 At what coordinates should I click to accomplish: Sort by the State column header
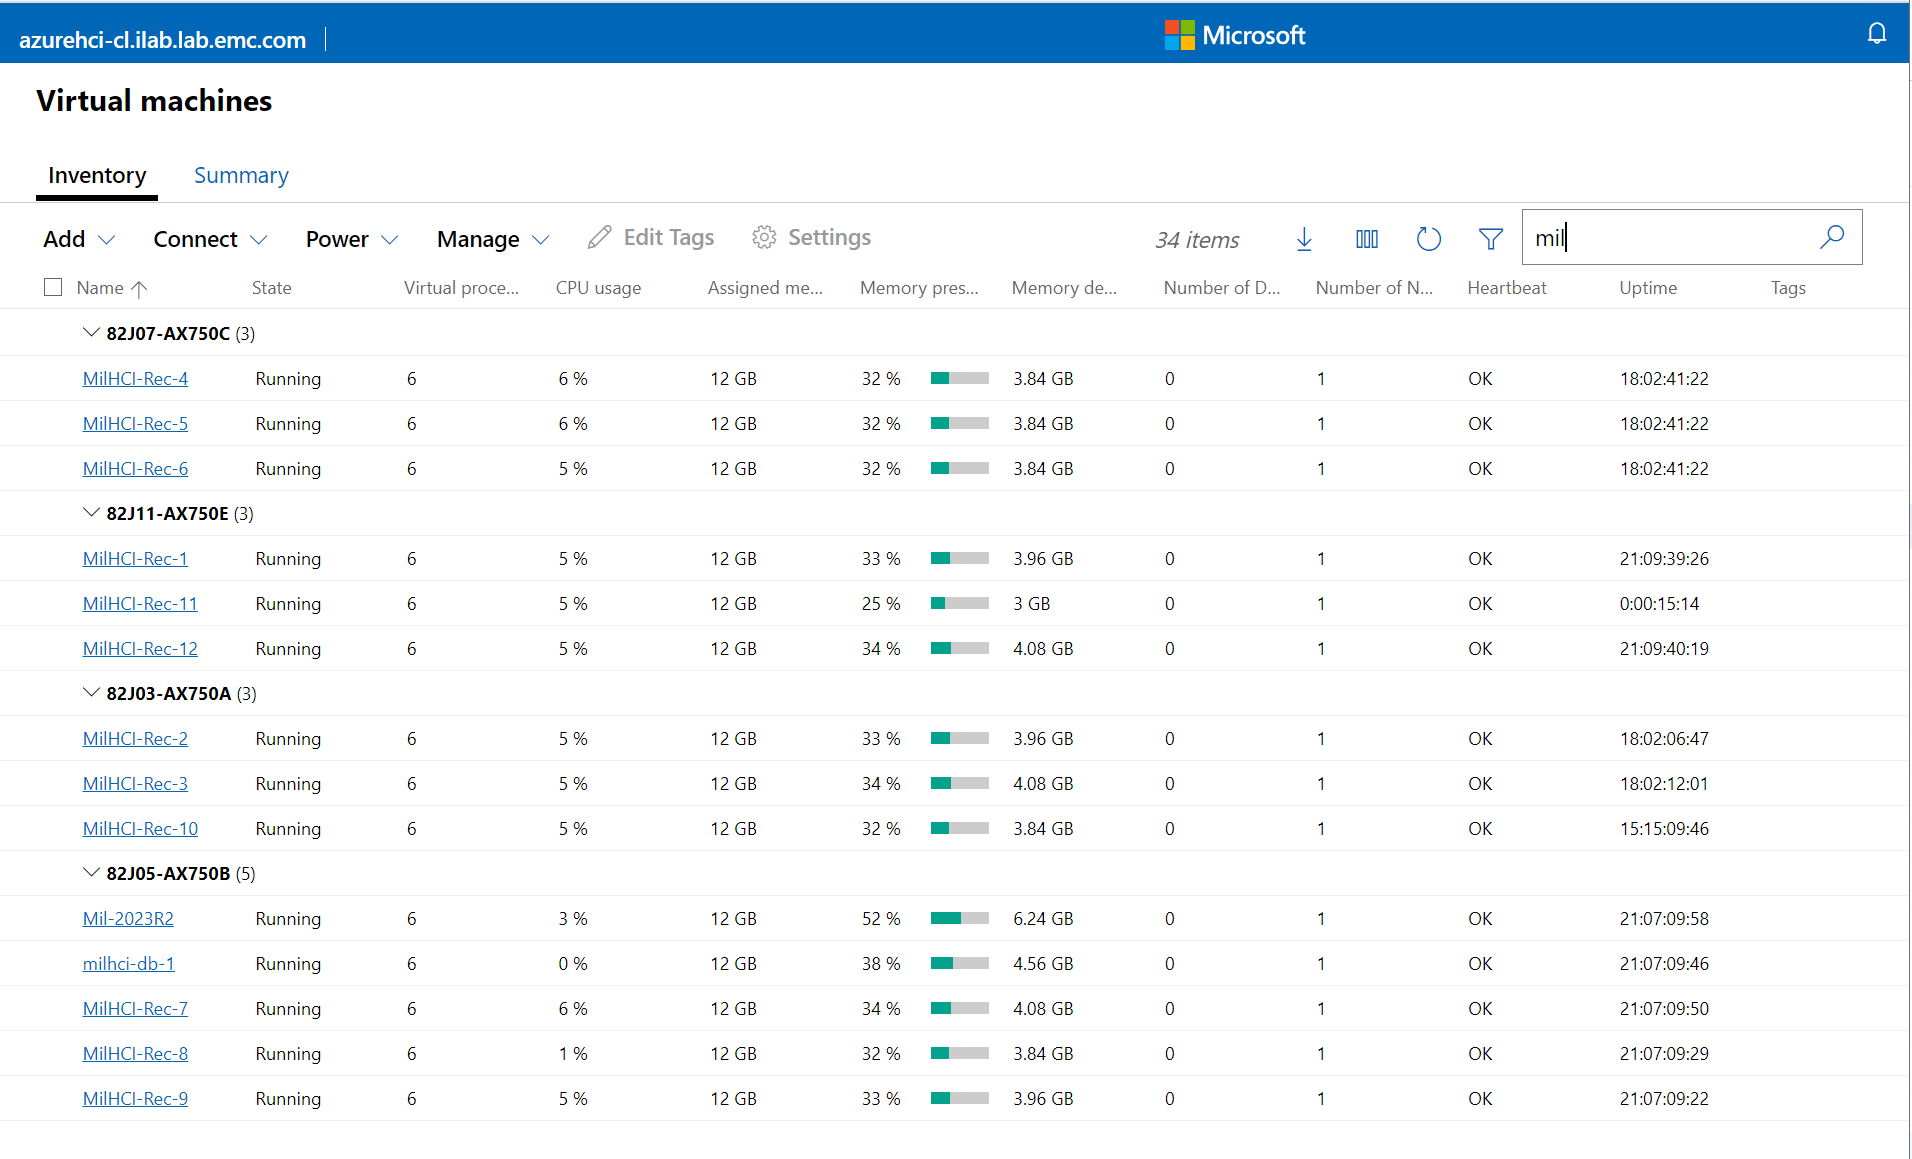[x=271, y=288]
